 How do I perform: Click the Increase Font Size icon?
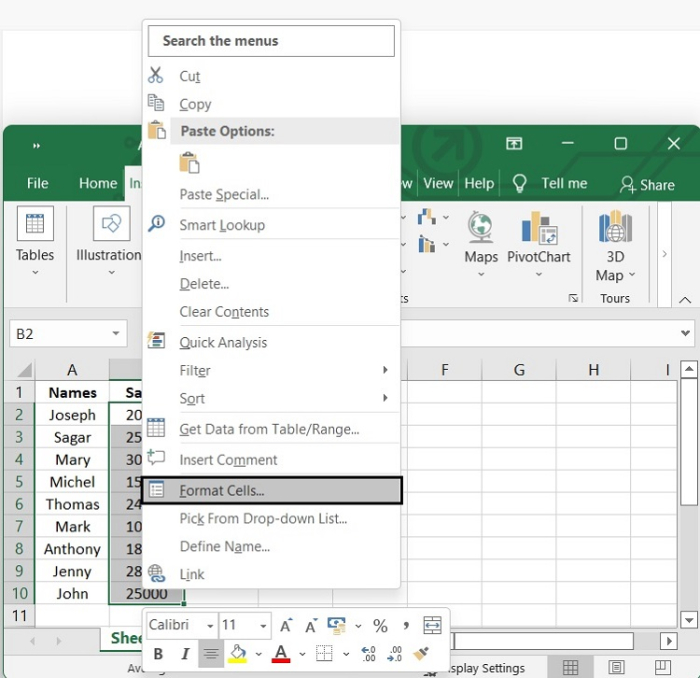point(286,625)
